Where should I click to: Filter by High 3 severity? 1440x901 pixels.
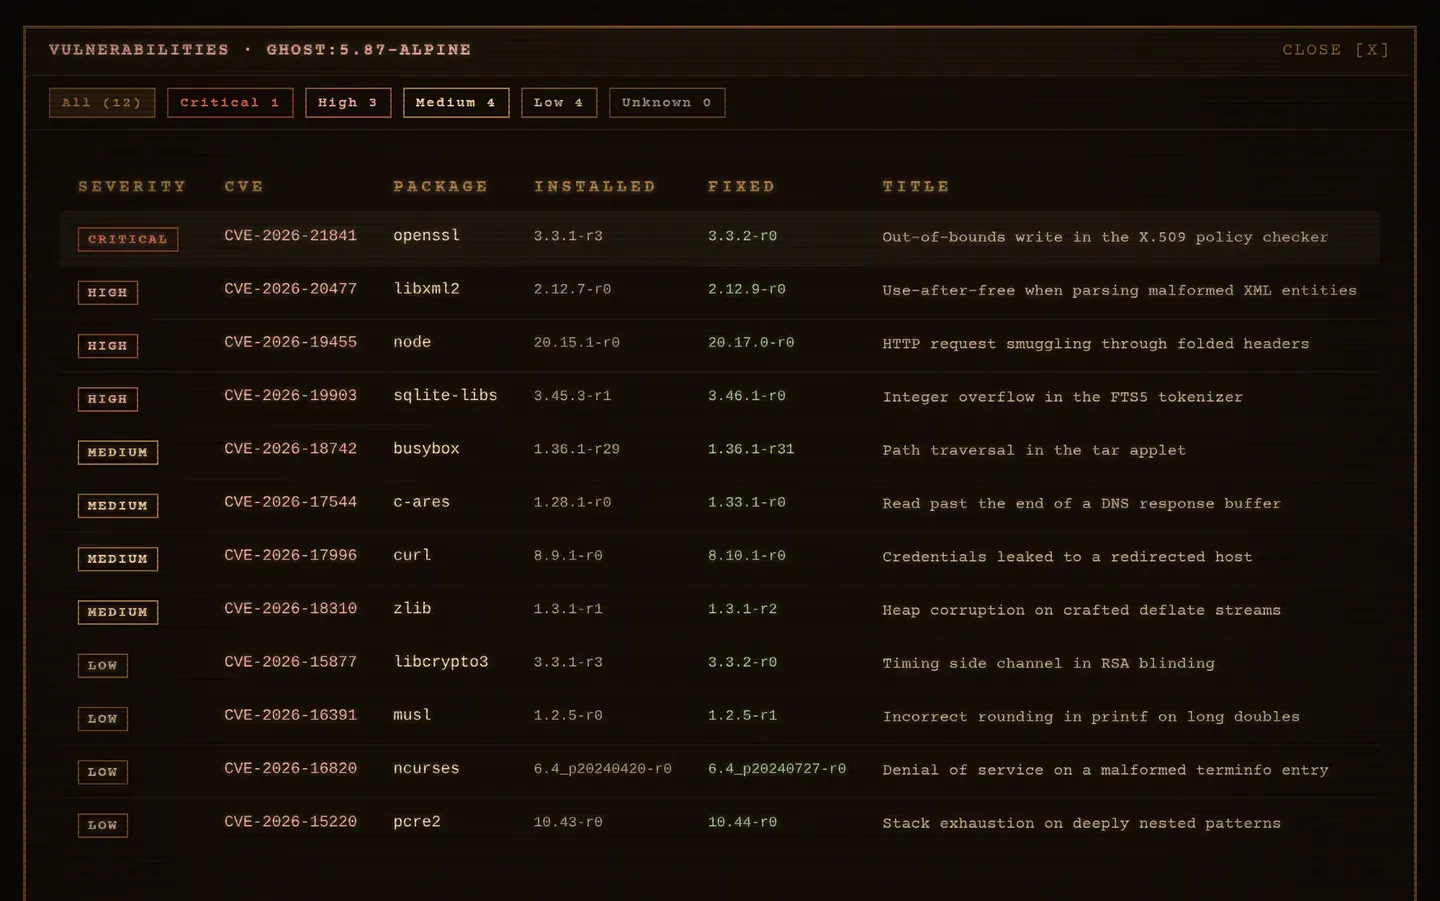[x=348, y=103]
